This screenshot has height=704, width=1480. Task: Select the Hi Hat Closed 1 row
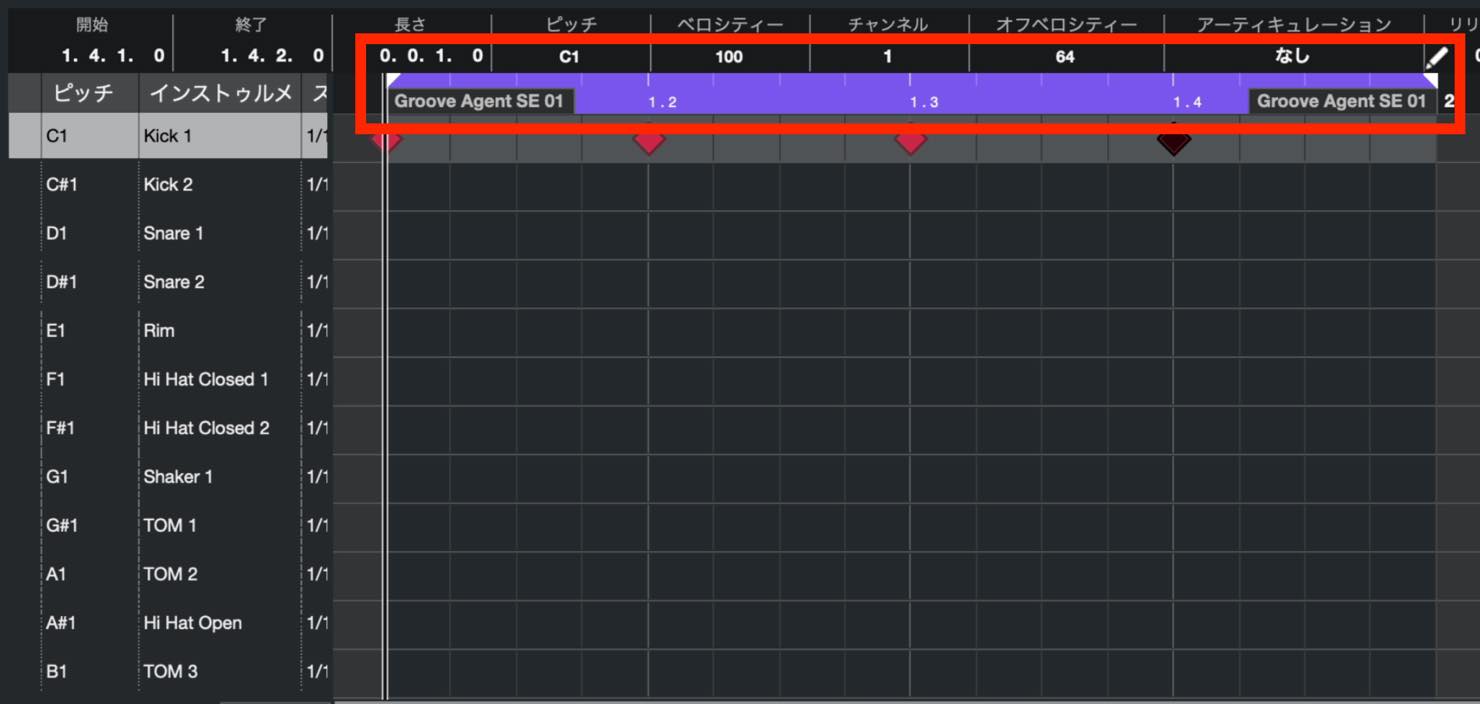(x=170, y=379)
